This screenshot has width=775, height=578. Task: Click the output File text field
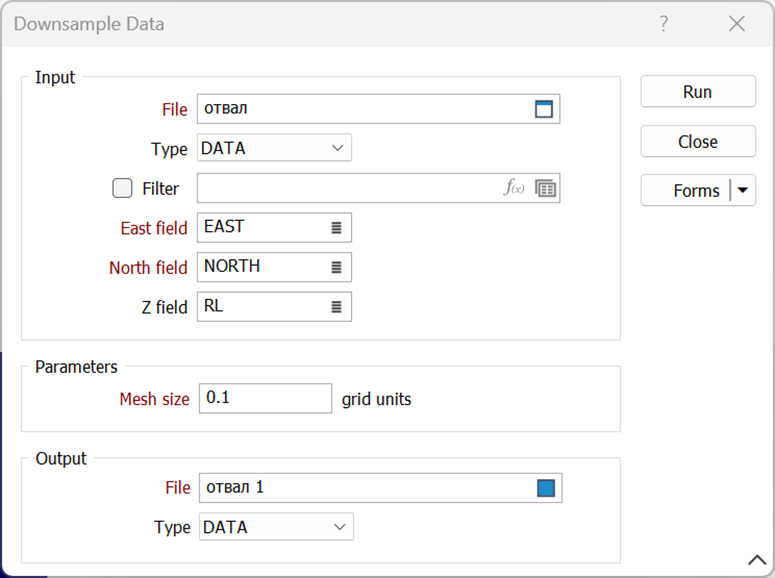pos(365,488)
